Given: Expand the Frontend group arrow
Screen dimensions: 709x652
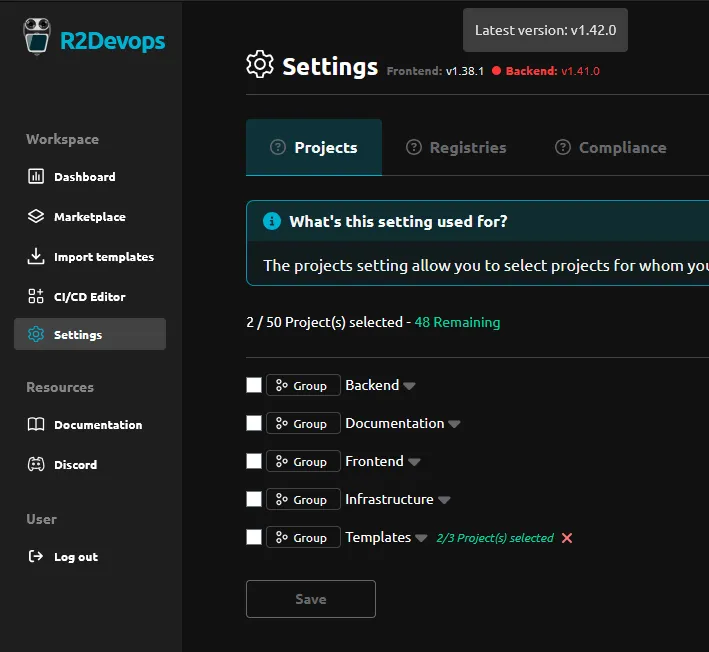Looking at the screenshot, I should [x=414, y=462].
